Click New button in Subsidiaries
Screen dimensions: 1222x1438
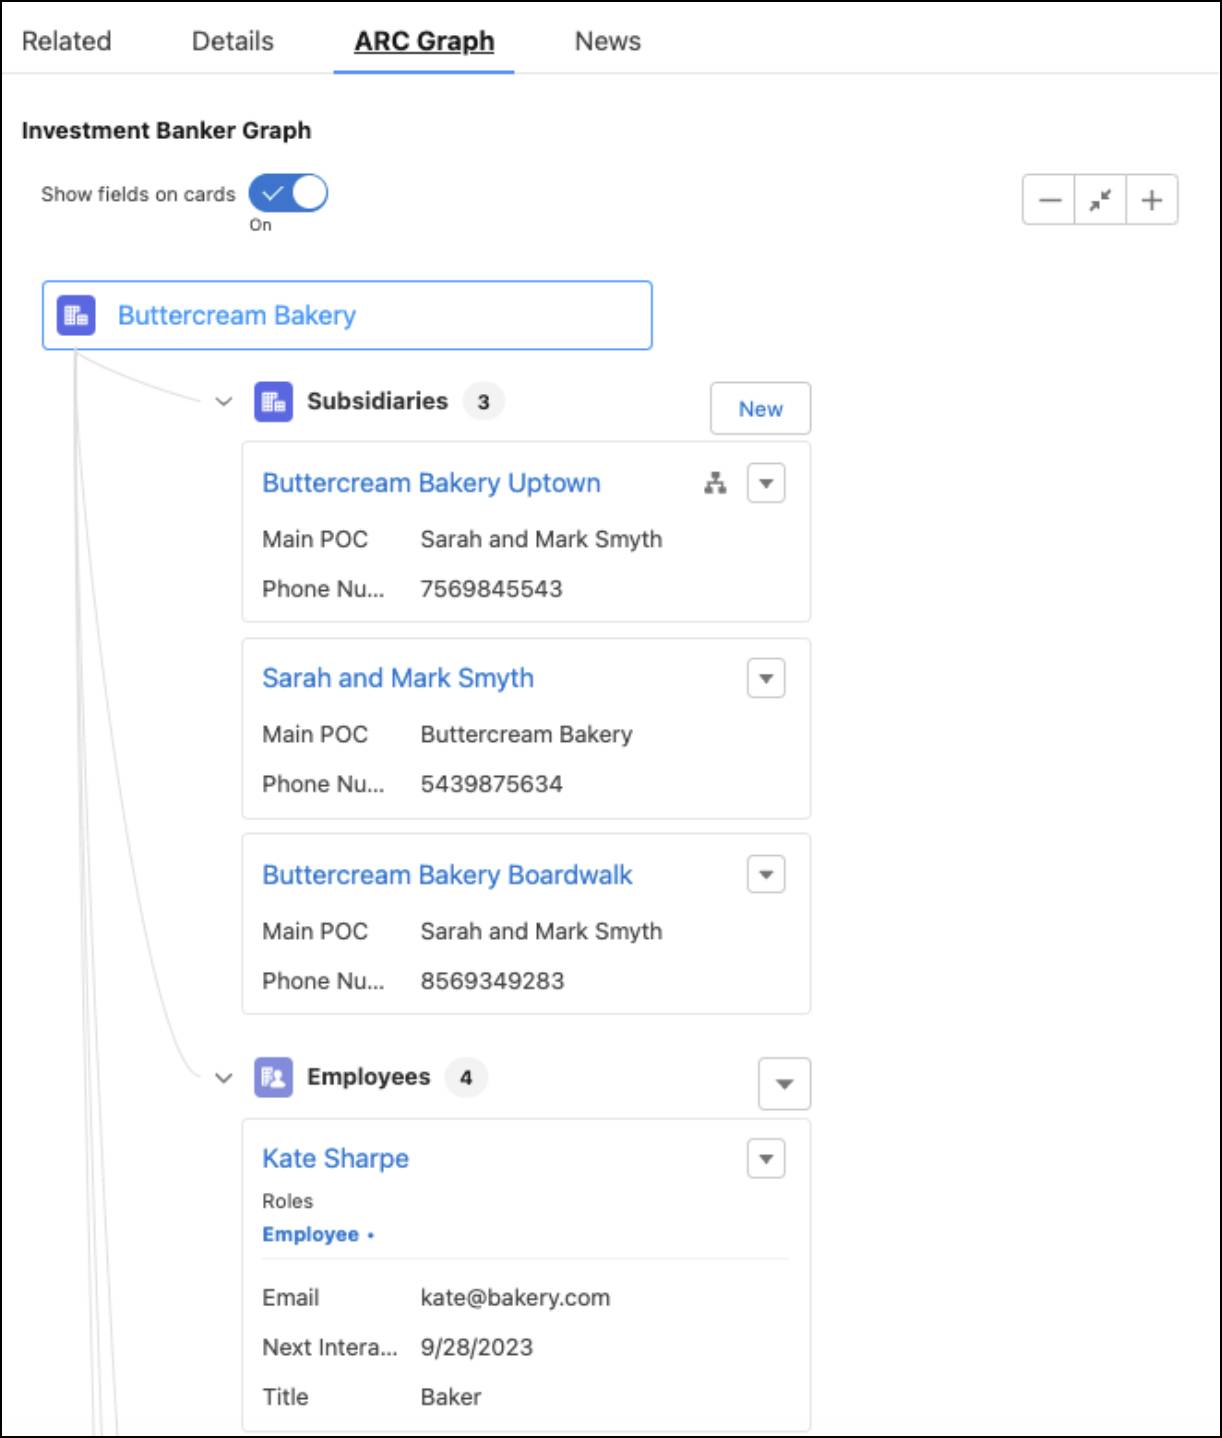(x=760, y=409)
